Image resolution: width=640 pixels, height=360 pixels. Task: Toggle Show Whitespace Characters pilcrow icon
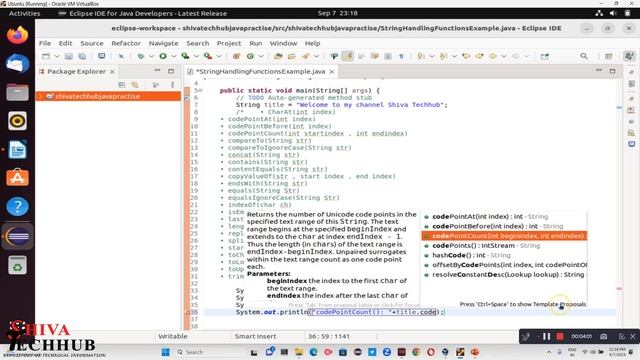click(x=401, y=56)
